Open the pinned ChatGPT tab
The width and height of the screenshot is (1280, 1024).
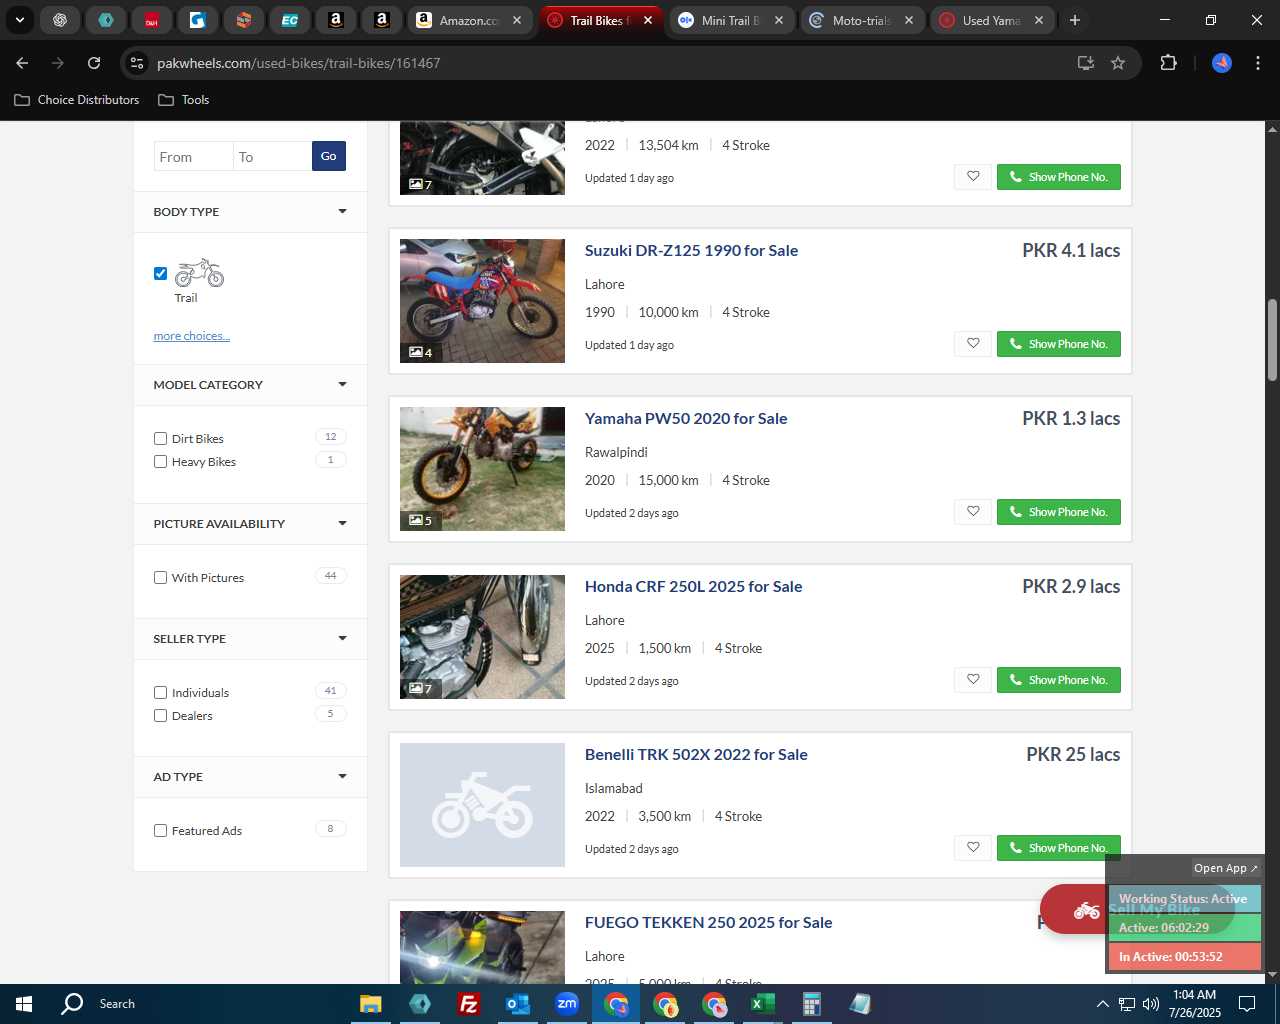pos(60,20)
